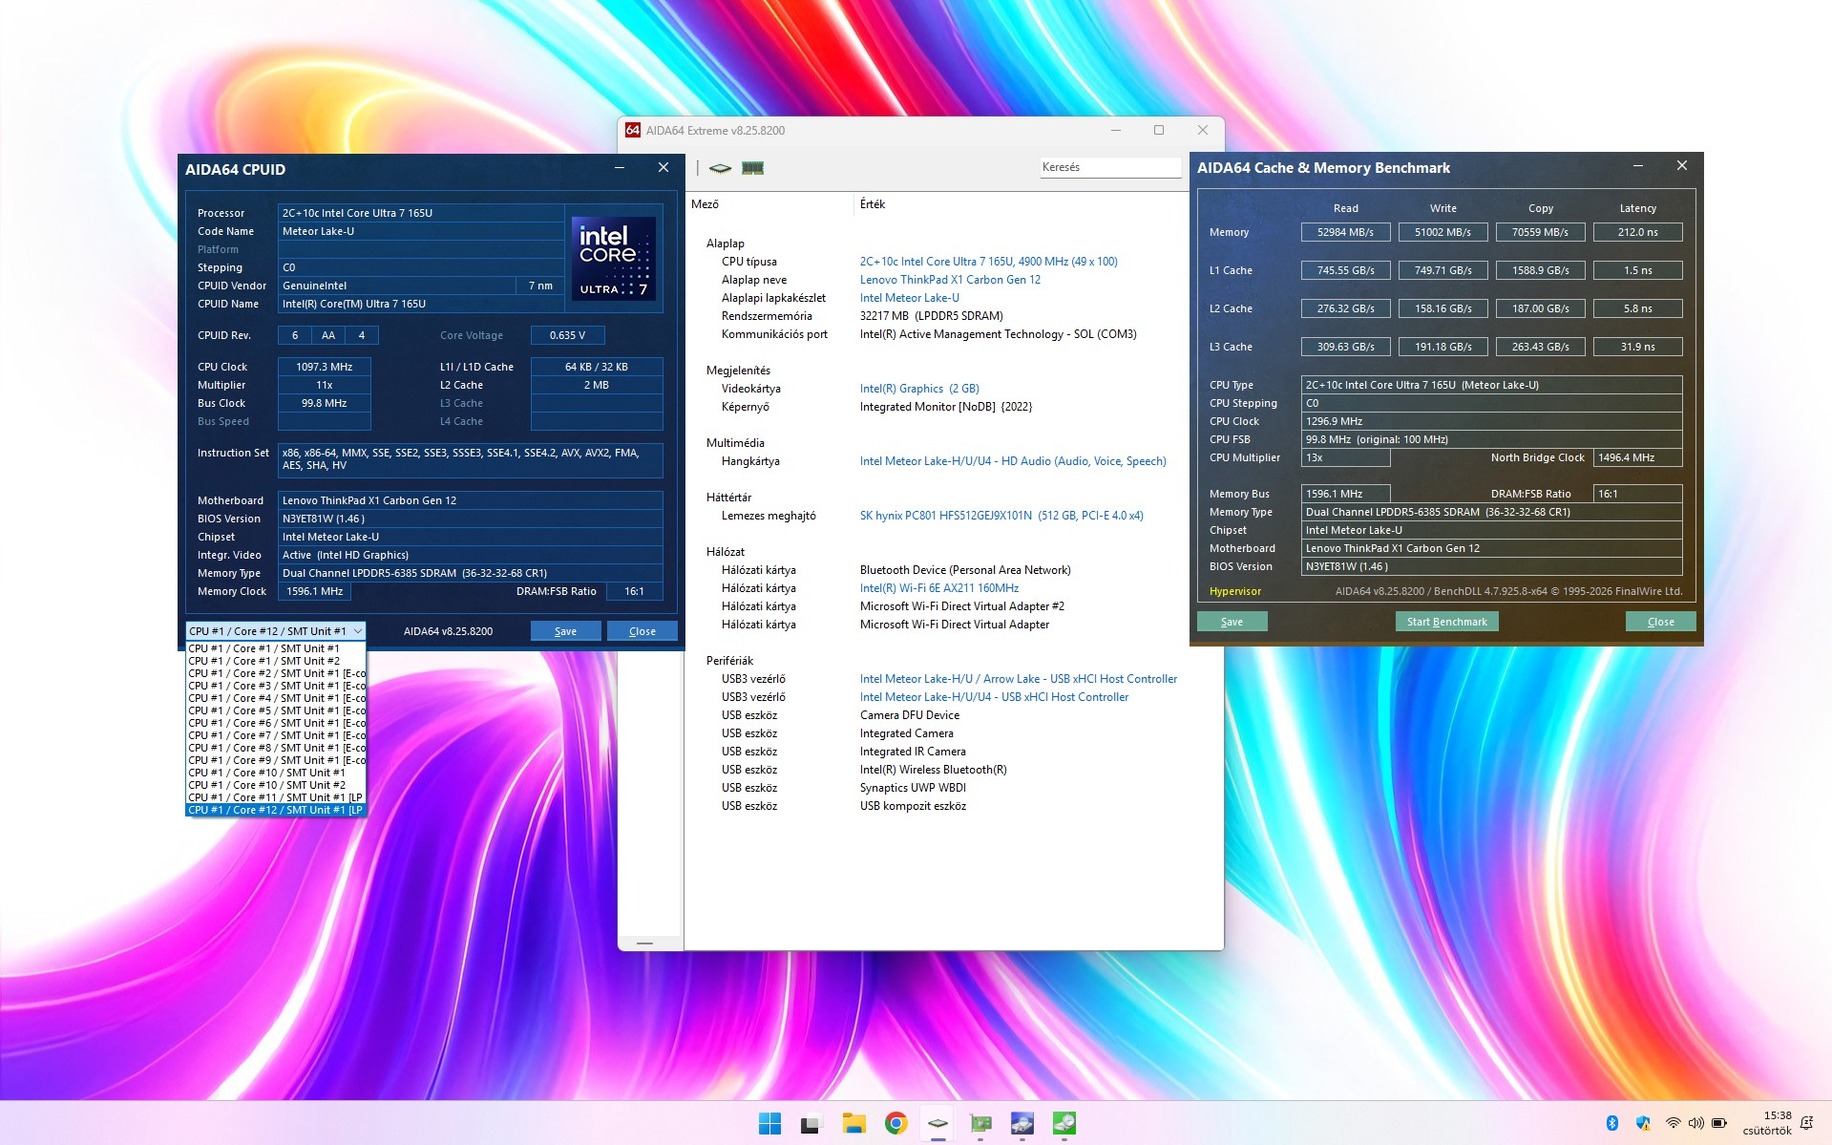Screen dimensions: 1832x1145
Task: Select Core #1 / SMT Unit #1 in list
Action: (276, 648)
